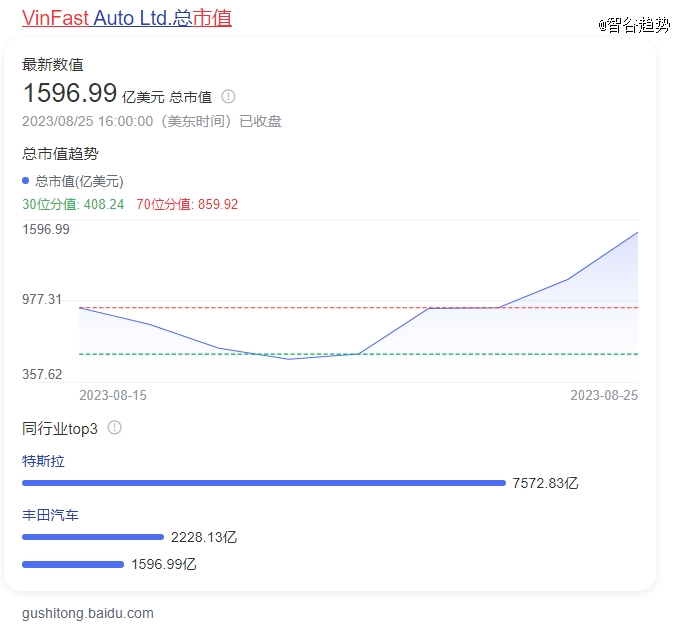
Task: Click the 特斯拉 7572.83亿 market cap bar
Action: (x=264, y=483)
